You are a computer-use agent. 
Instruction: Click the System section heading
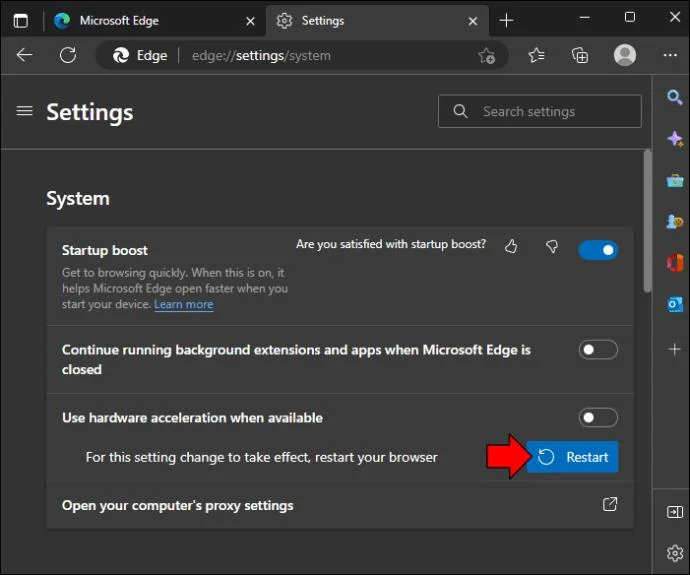point(78,199)
